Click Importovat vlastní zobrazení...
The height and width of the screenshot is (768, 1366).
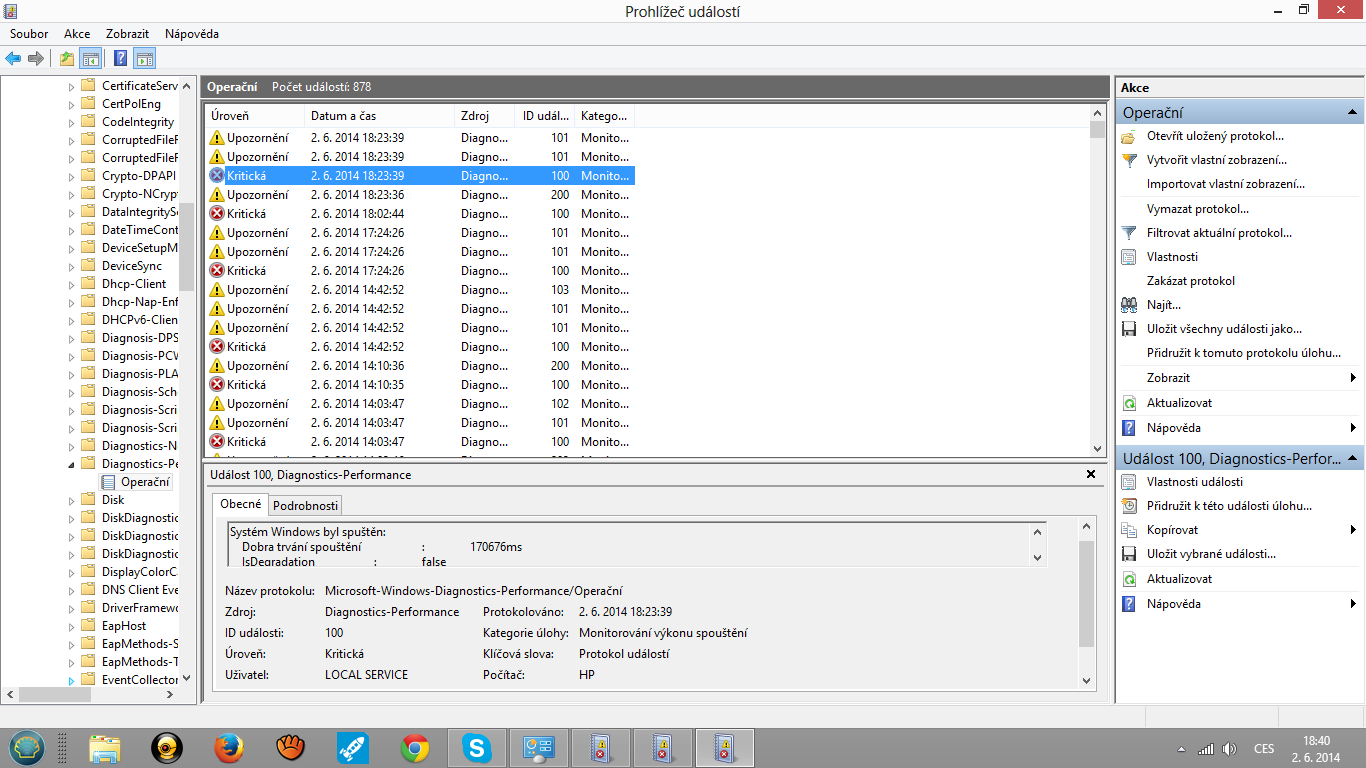[1225, 184]
